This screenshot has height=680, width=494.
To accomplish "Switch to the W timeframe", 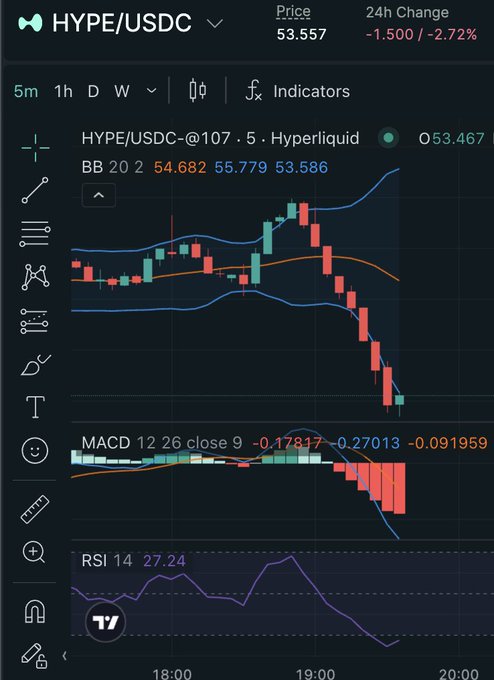I will point(122,92).
